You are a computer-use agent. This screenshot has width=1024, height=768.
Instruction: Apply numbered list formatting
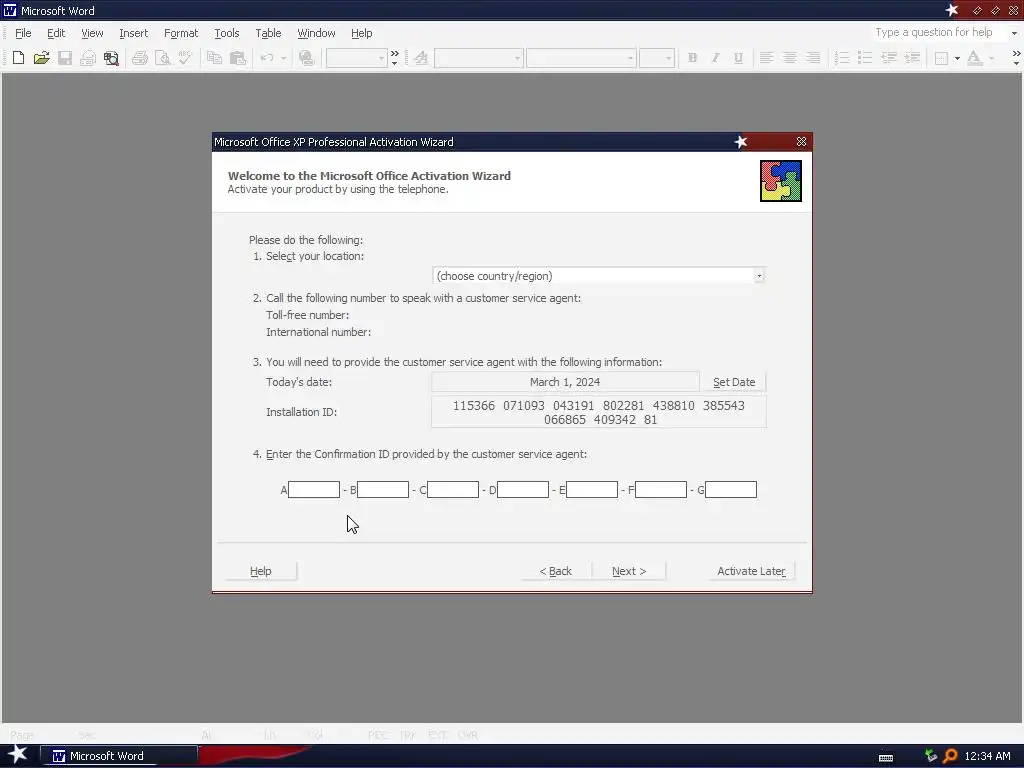tap(842, 58)
